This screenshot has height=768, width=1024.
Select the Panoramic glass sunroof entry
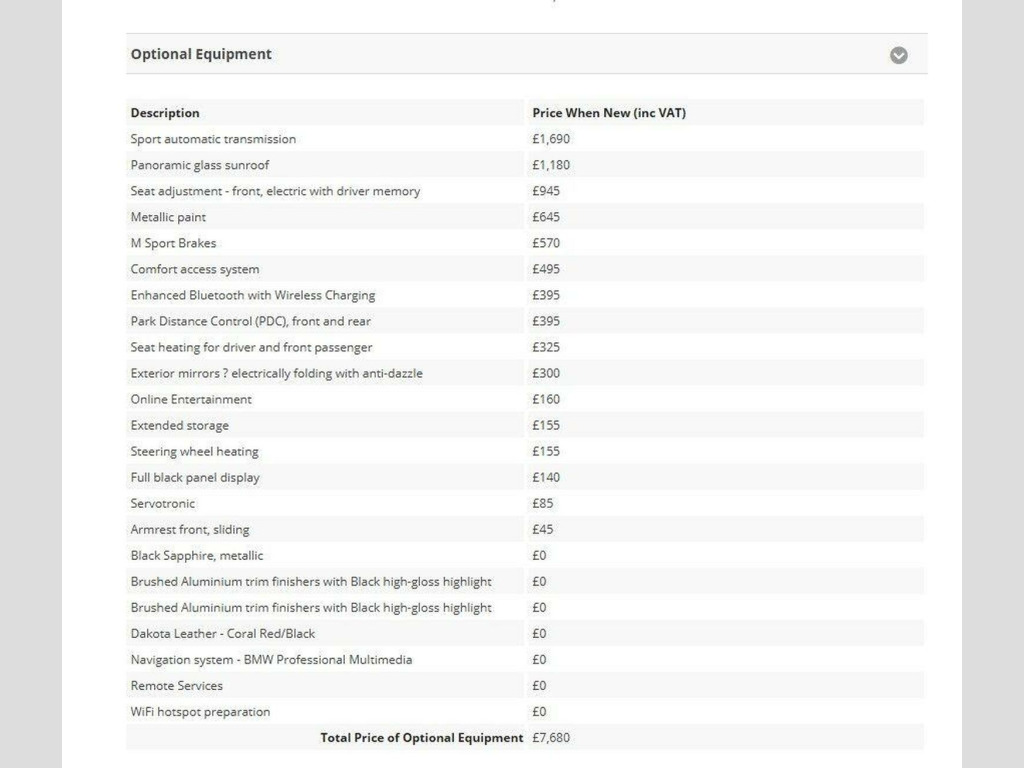200,165
